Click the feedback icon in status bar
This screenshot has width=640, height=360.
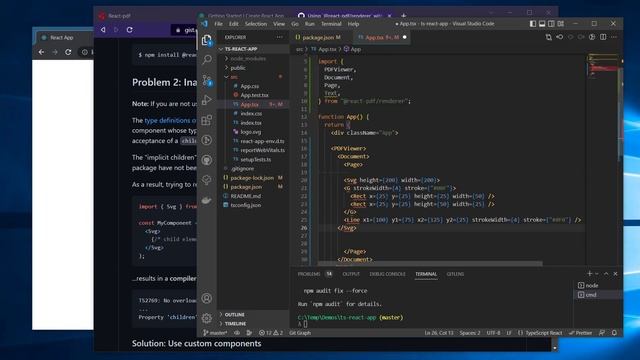tap(602, 333)
